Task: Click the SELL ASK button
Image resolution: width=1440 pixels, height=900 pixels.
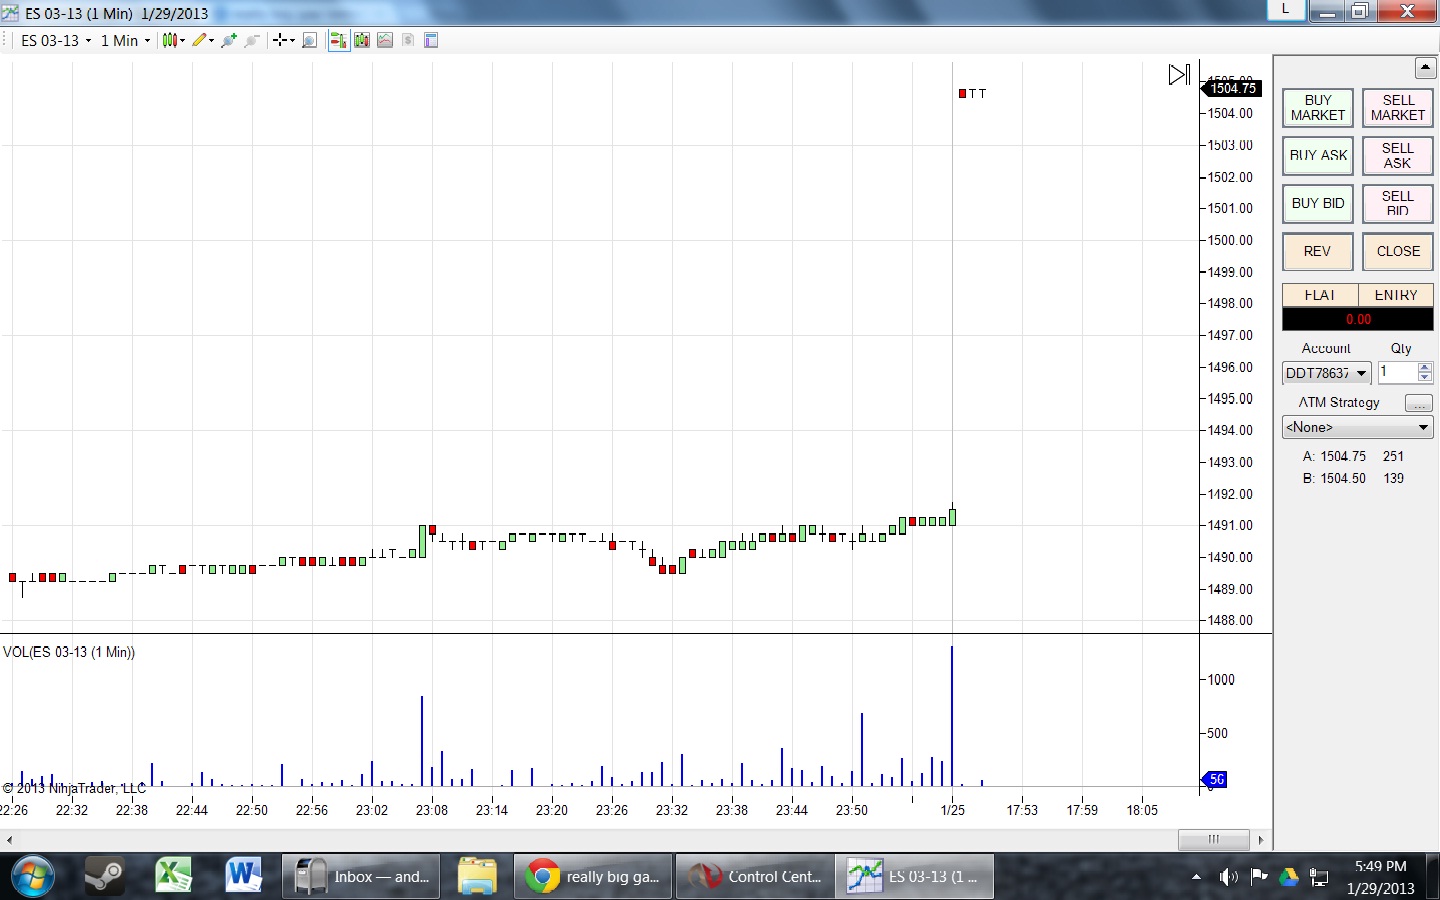Action: (x=1398, y=156)
